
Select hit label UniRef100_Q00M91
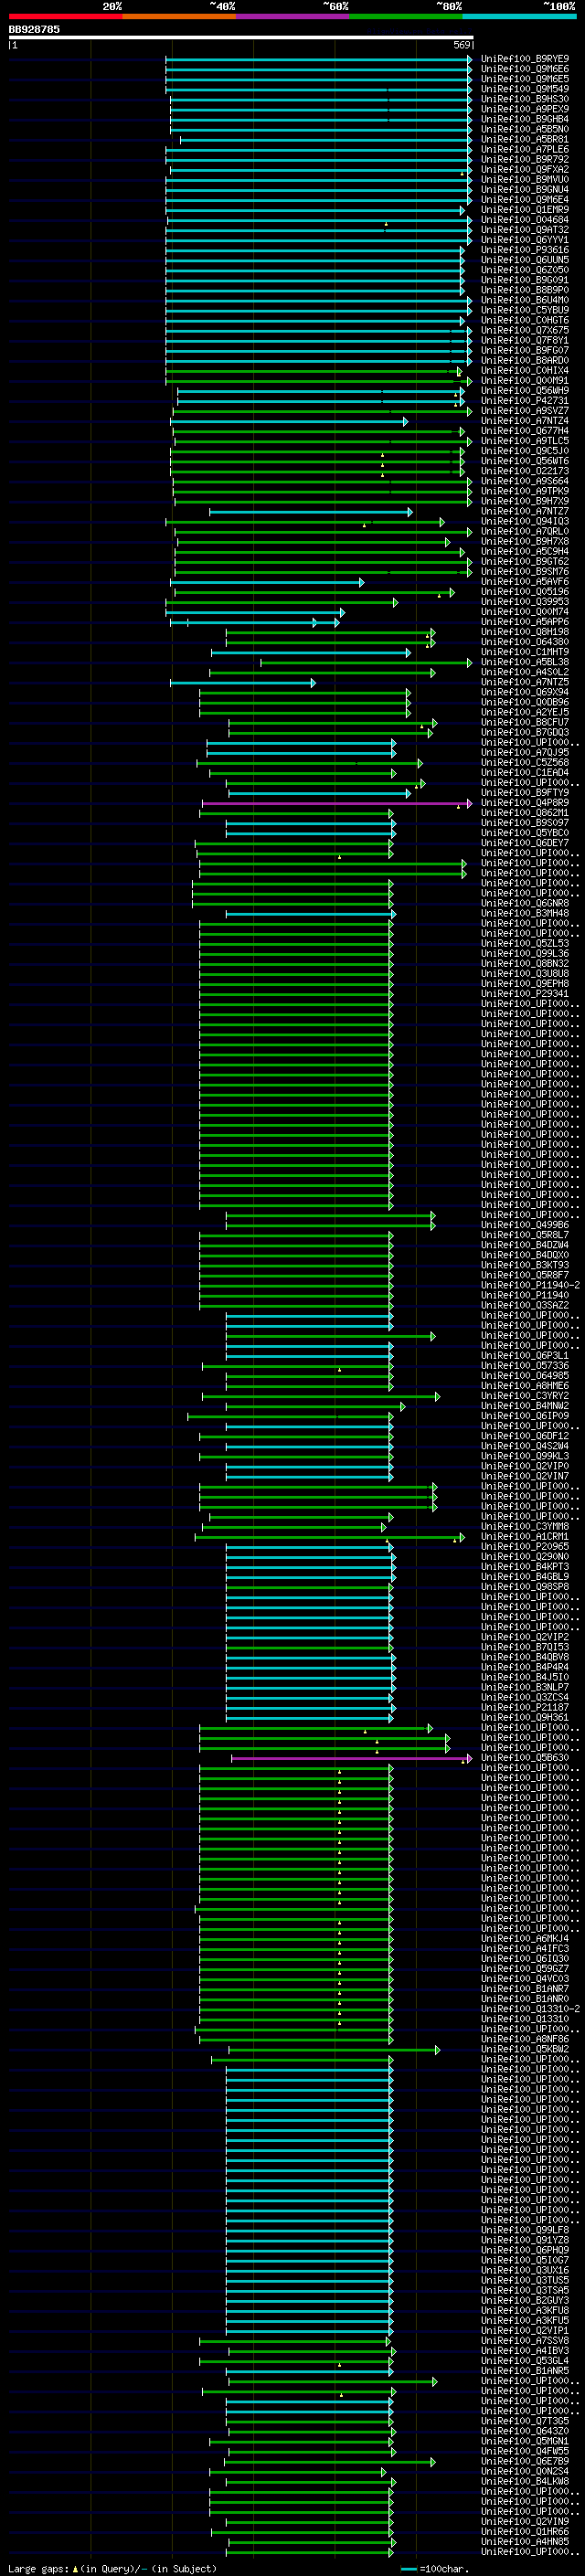525,380
